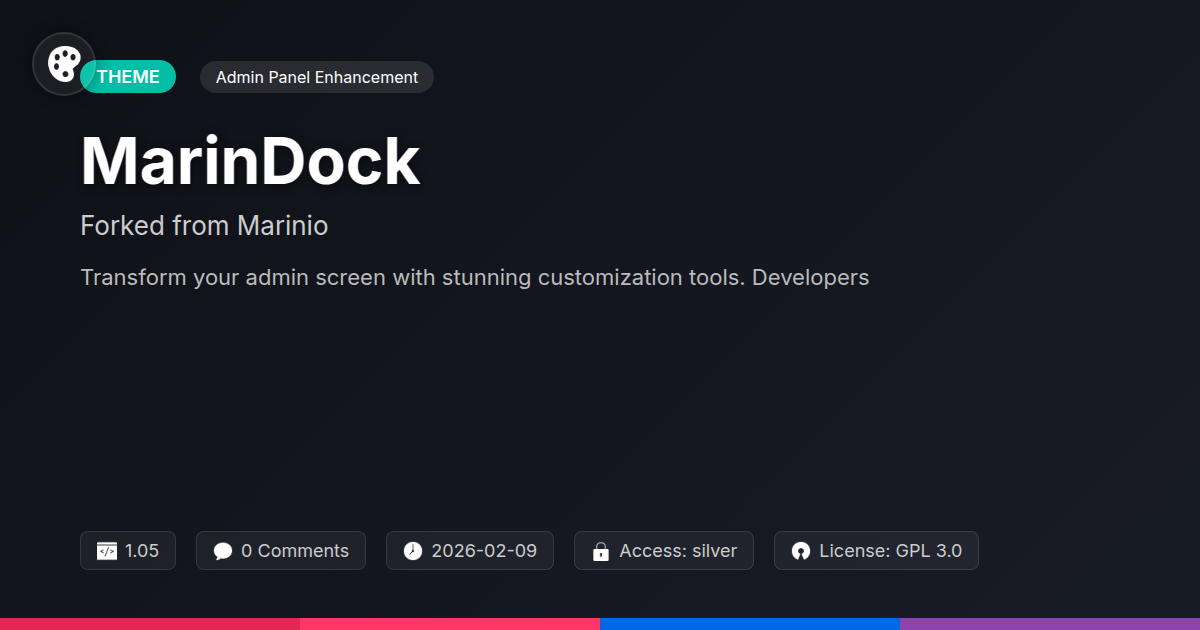
Task: Click the version number 1.05
Action: (x=142, y=551)
